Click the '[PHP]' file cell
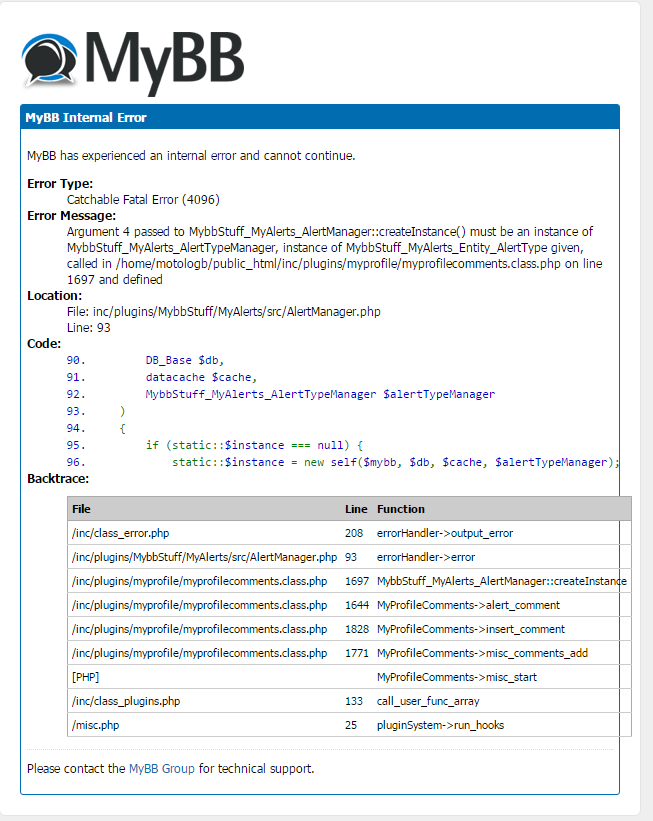Screen dimensions: 653x821 click(x=85, y=677)
